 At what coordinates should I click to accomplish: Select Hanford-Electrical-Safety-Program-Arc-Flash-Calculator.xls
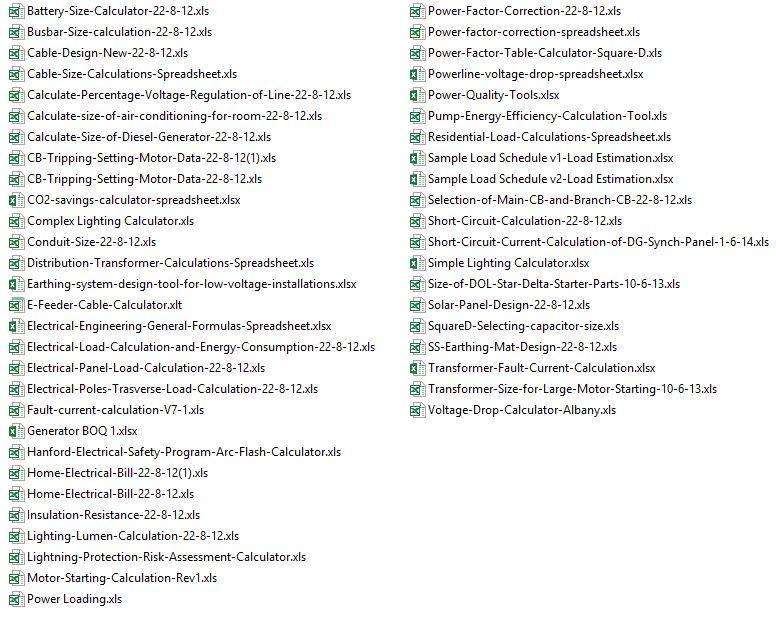[x=184, y=452]
